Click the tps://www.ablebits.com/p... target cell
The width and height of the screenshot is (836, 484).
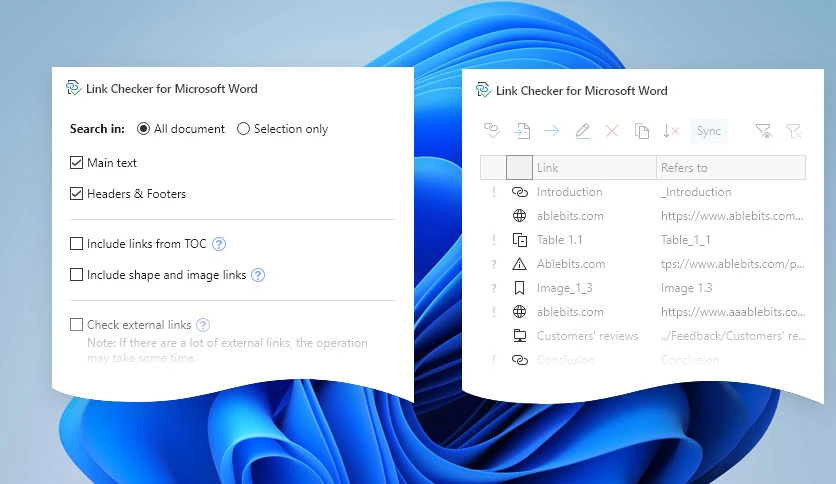(x=733, y=264)
